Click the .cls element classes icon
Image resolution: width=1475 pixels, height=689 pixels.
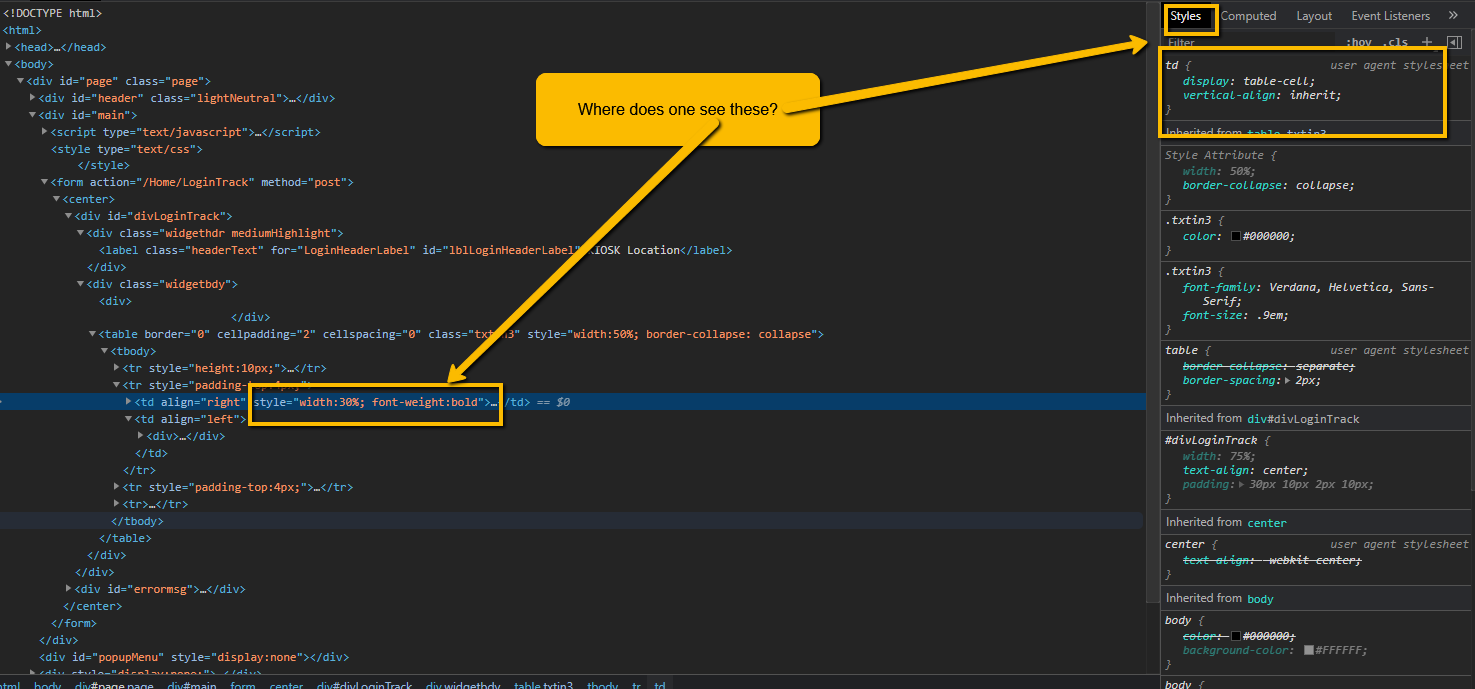click(x=1396, y=41)
